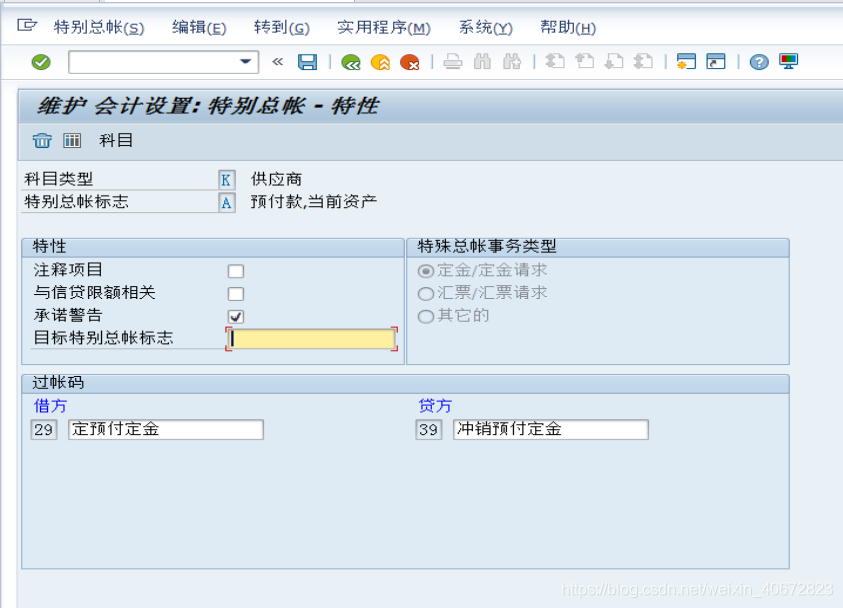Click the Next Page icon
Screen dimensions: 843x608
point(613,62)
